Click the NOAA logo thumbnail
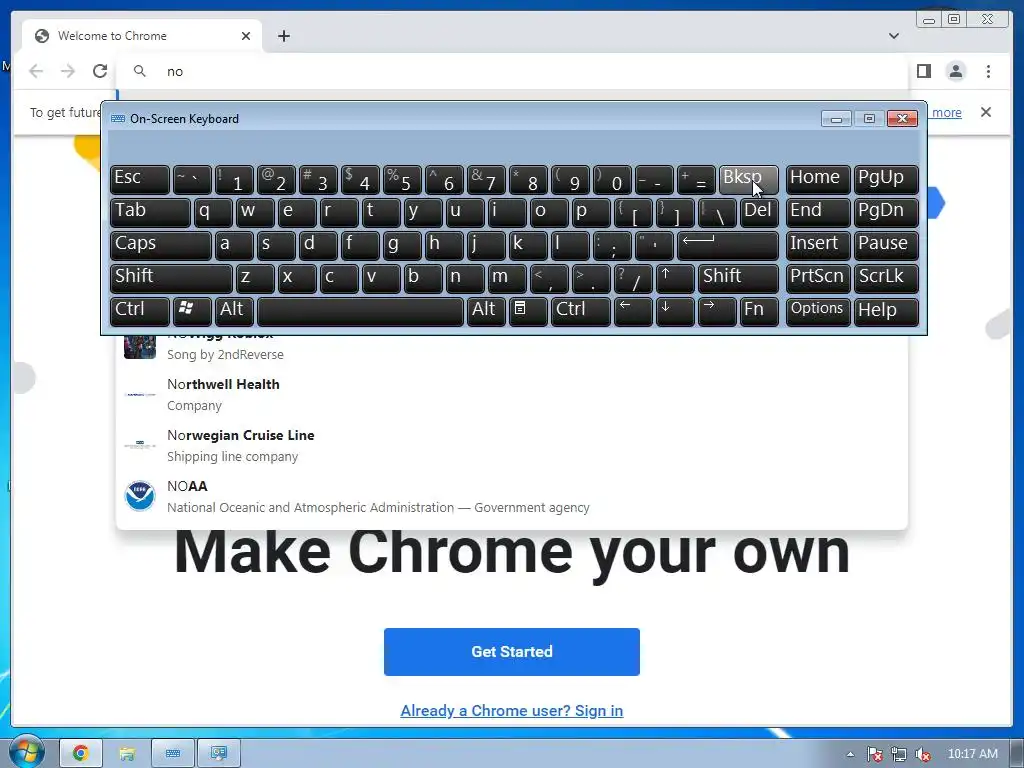Image resolution: width=1024 pixels, height=768 pixels. (x=140, y=496)
